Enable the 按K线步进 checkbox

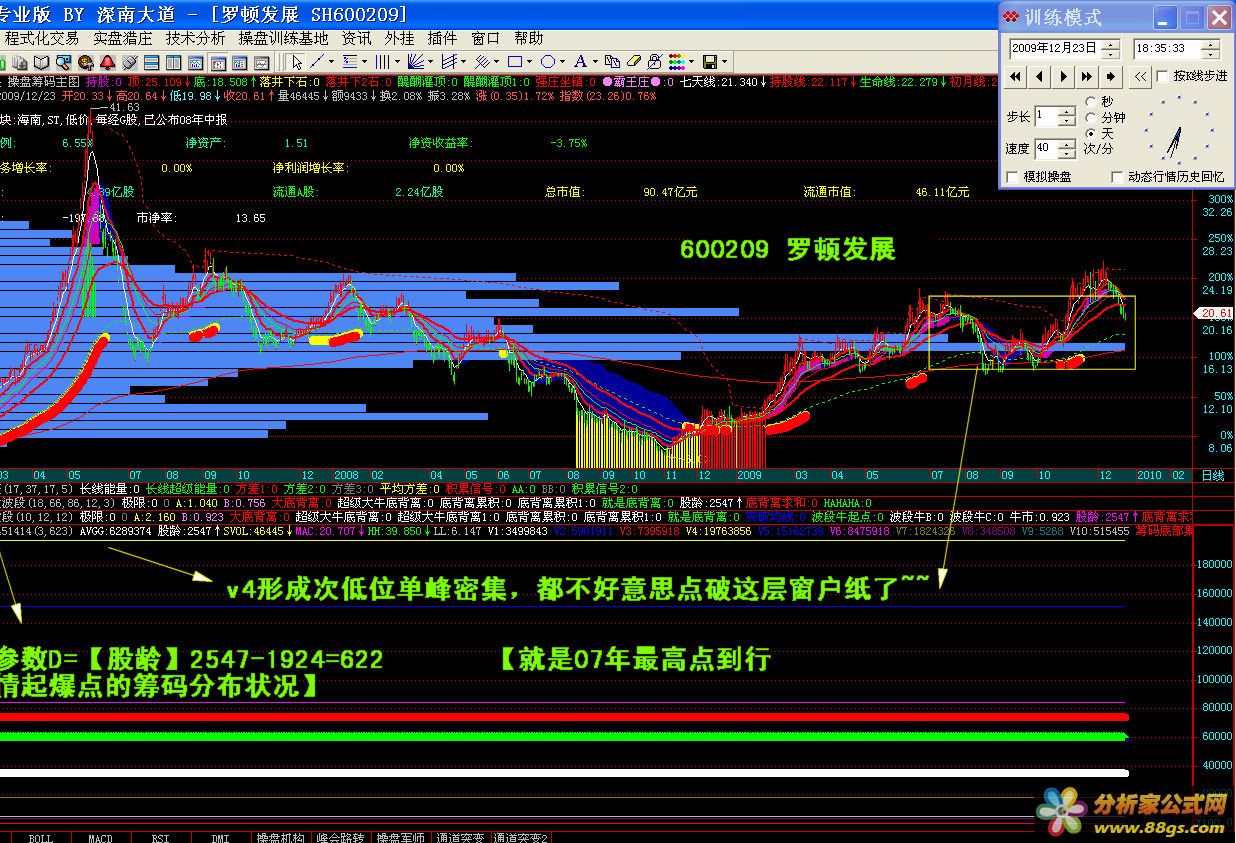click(1162, 76)
